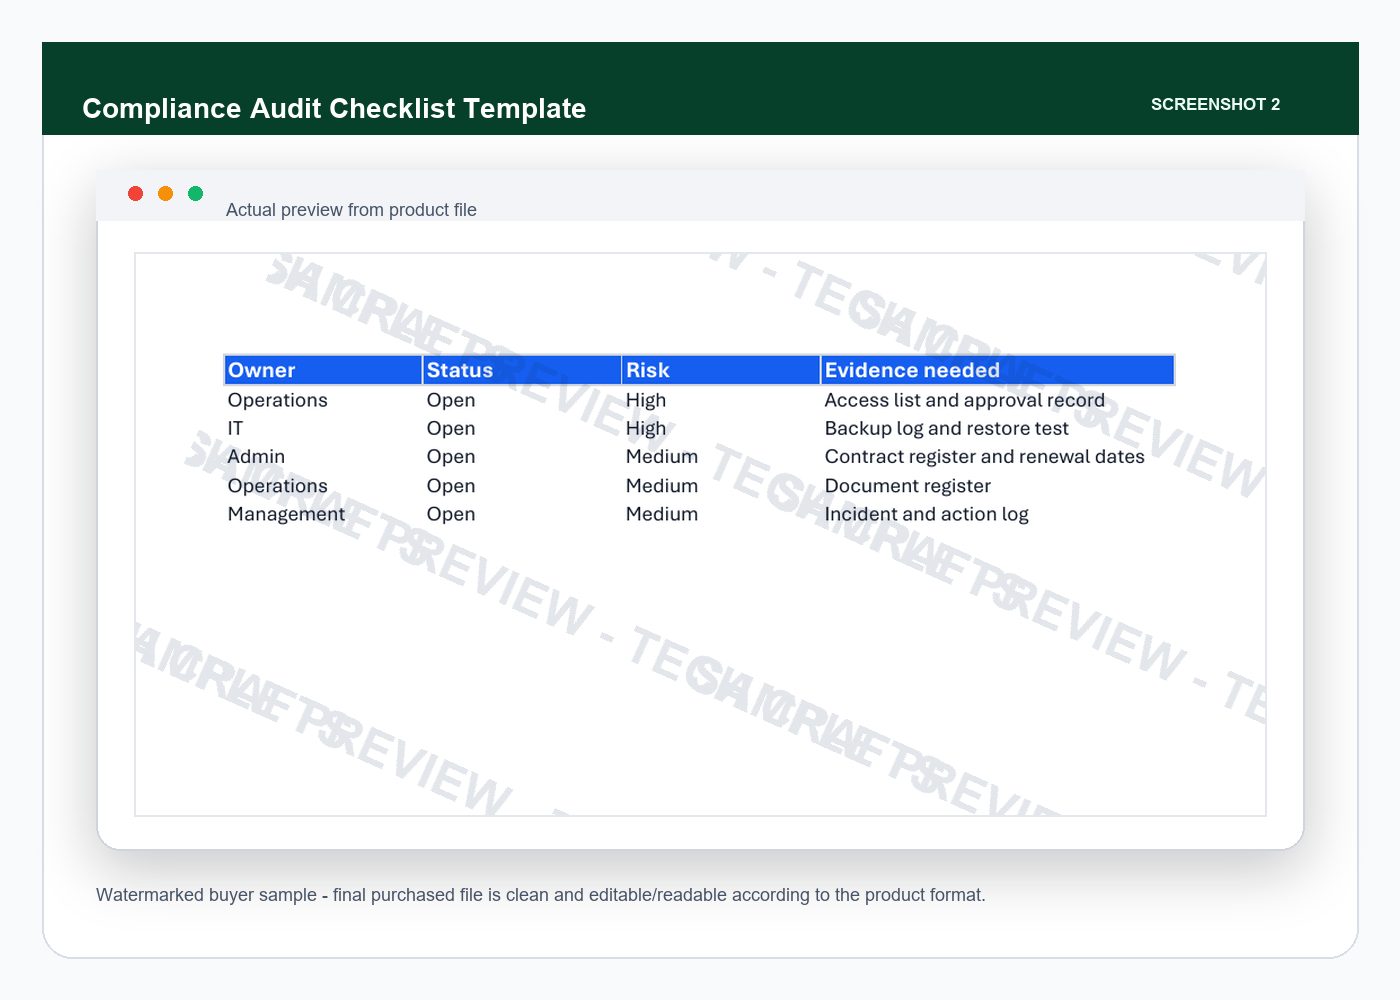Screen dimensions: 1400x1000
Task: Select the Evidence needed column header
Action: pos(997,370)
